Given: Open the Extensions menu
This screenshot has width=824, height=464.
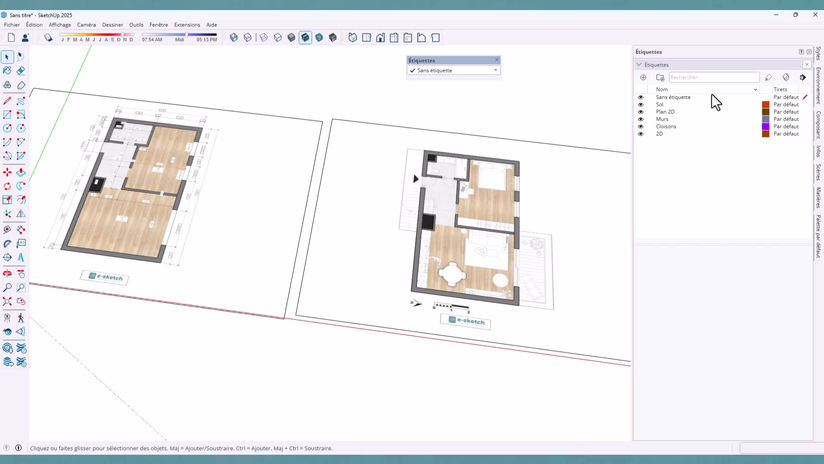Looking at the screenshot, I should tap(187, 25).
